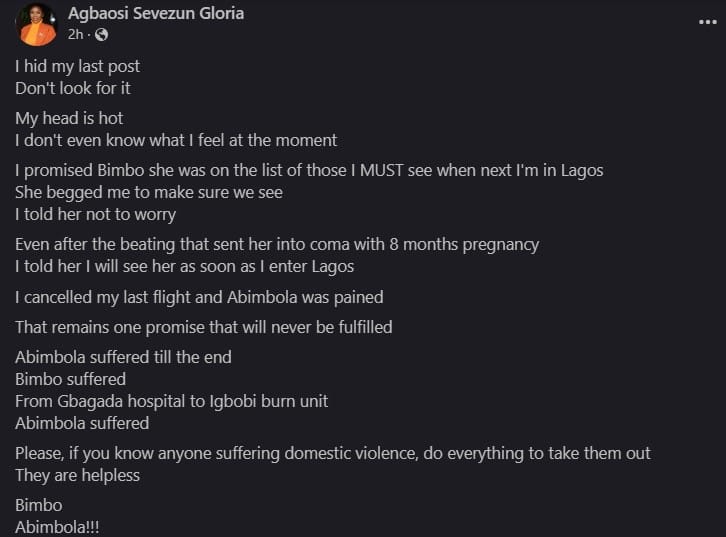Click the line about one promise never fulfilled

[x=203, y=327]
